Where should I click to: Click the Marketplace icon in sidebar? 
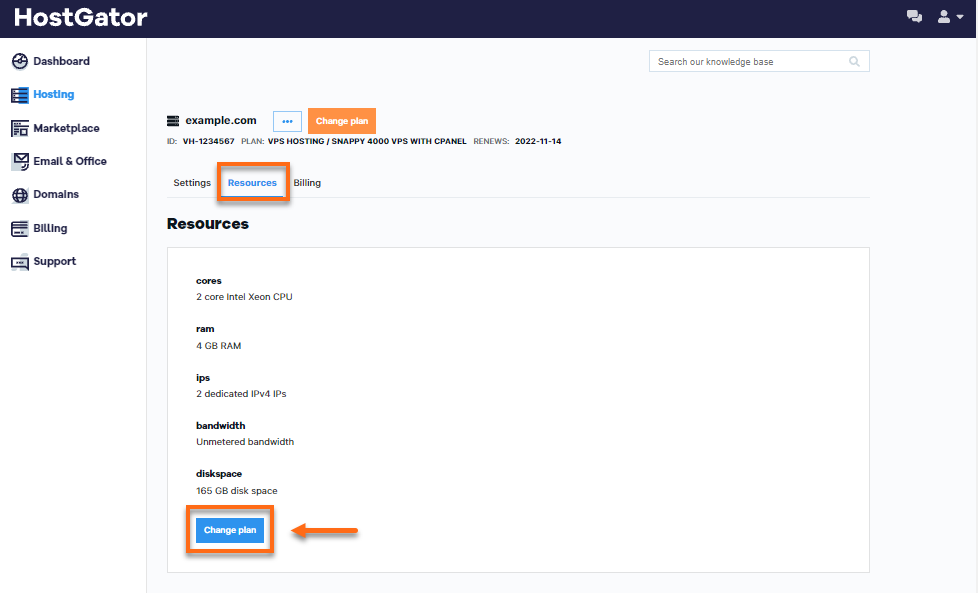click(20, 128)
